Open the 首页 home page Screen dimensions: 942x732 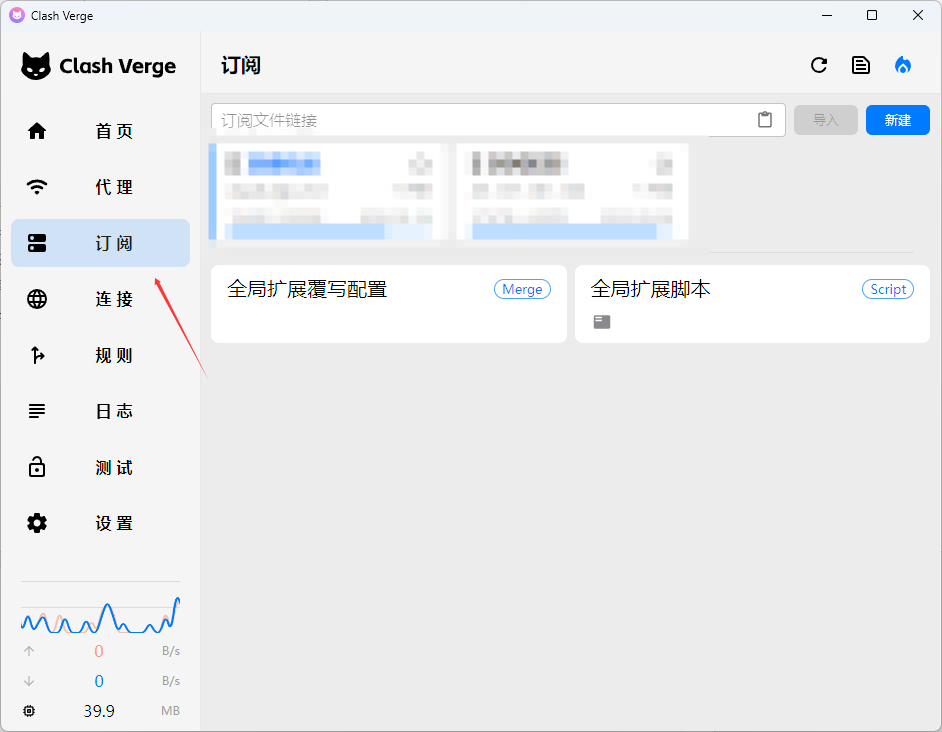100,131
